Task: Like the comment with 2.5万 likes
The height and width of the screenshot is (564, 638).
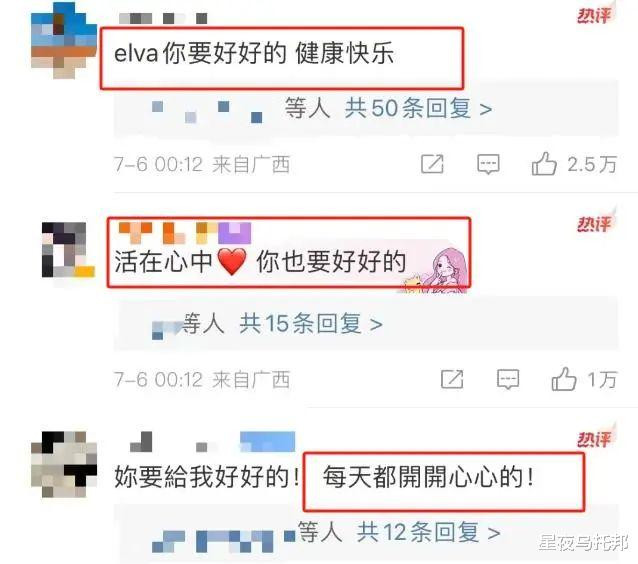Action: coord(544,164)
